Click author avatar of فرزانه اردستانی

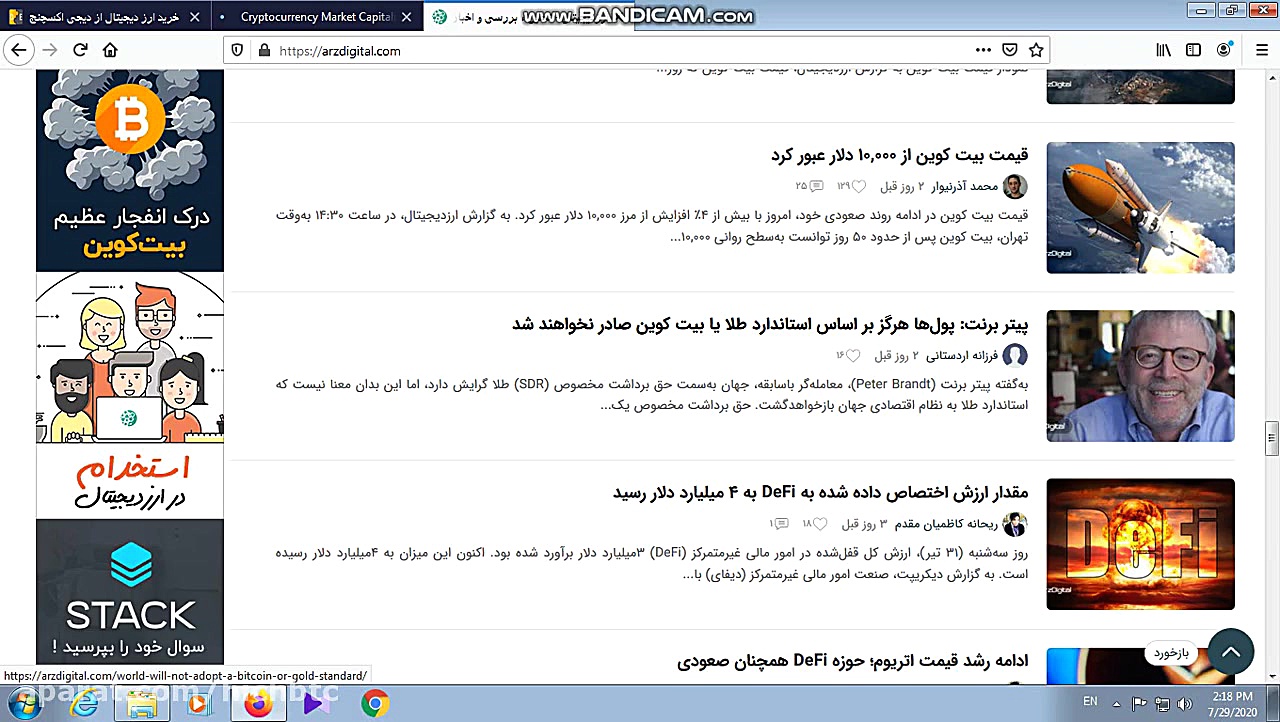(1015, 356)
